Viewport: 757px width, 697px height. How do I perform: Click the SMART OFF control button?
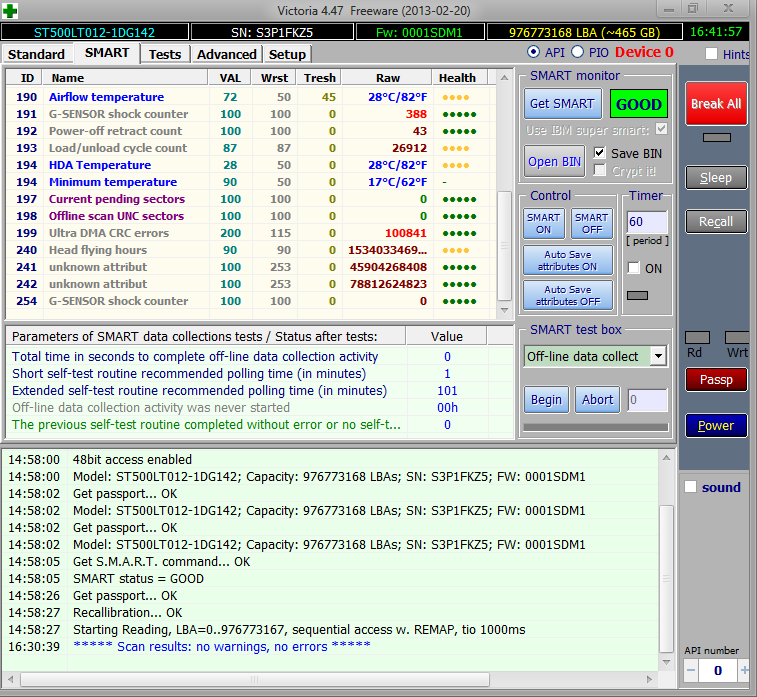[591, 223]
